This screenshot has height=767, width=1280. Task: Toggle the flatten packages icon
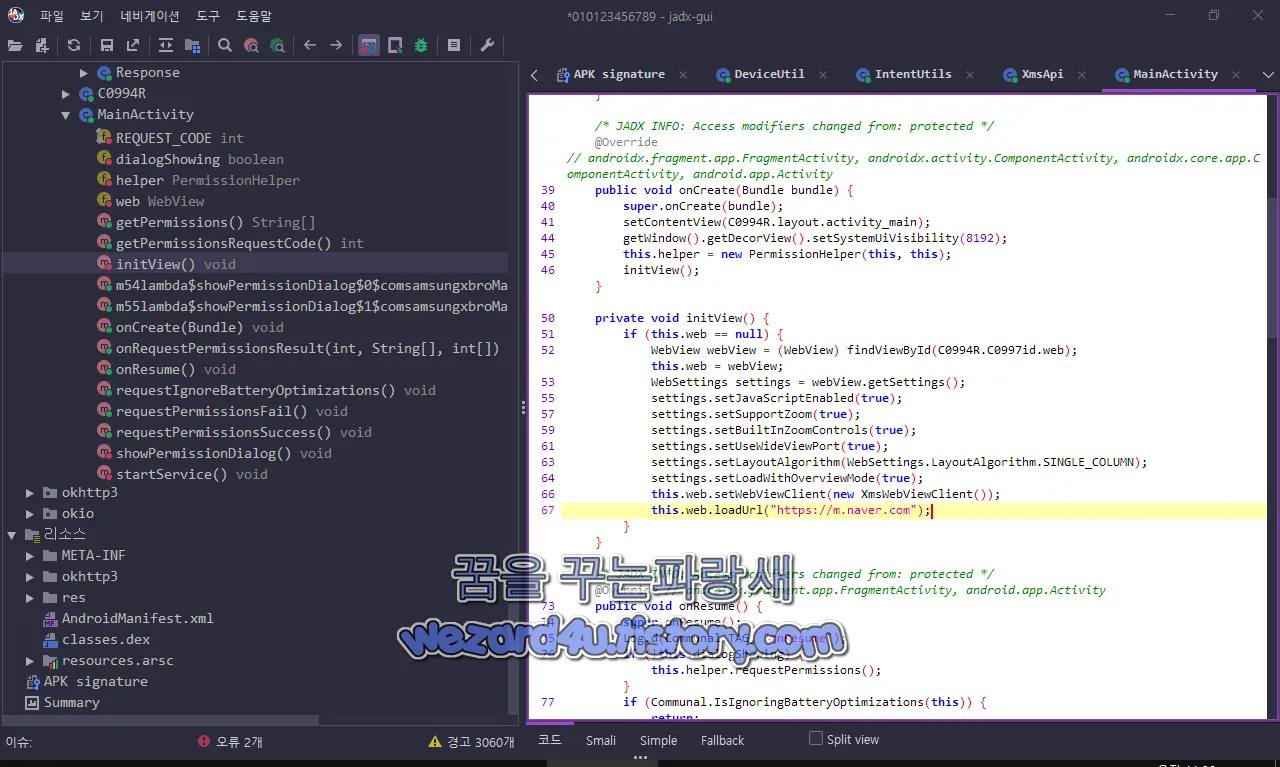tap(192, 45)
